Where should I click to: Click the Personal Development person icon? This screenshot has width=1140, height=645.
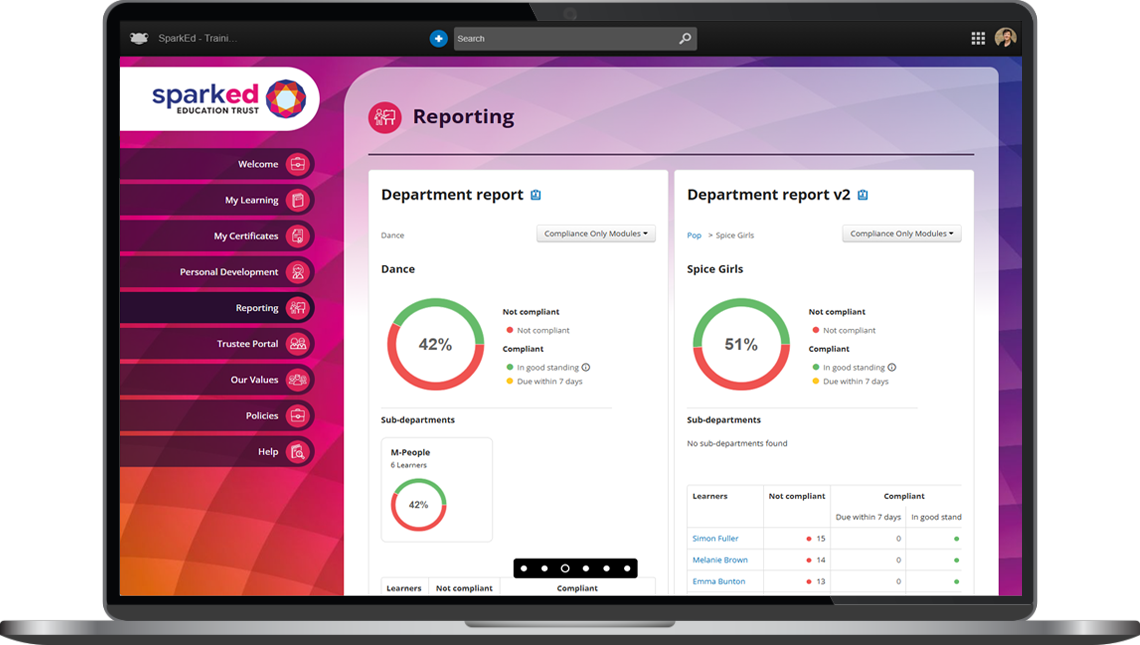pyautogui.click(x=298, y=272)
